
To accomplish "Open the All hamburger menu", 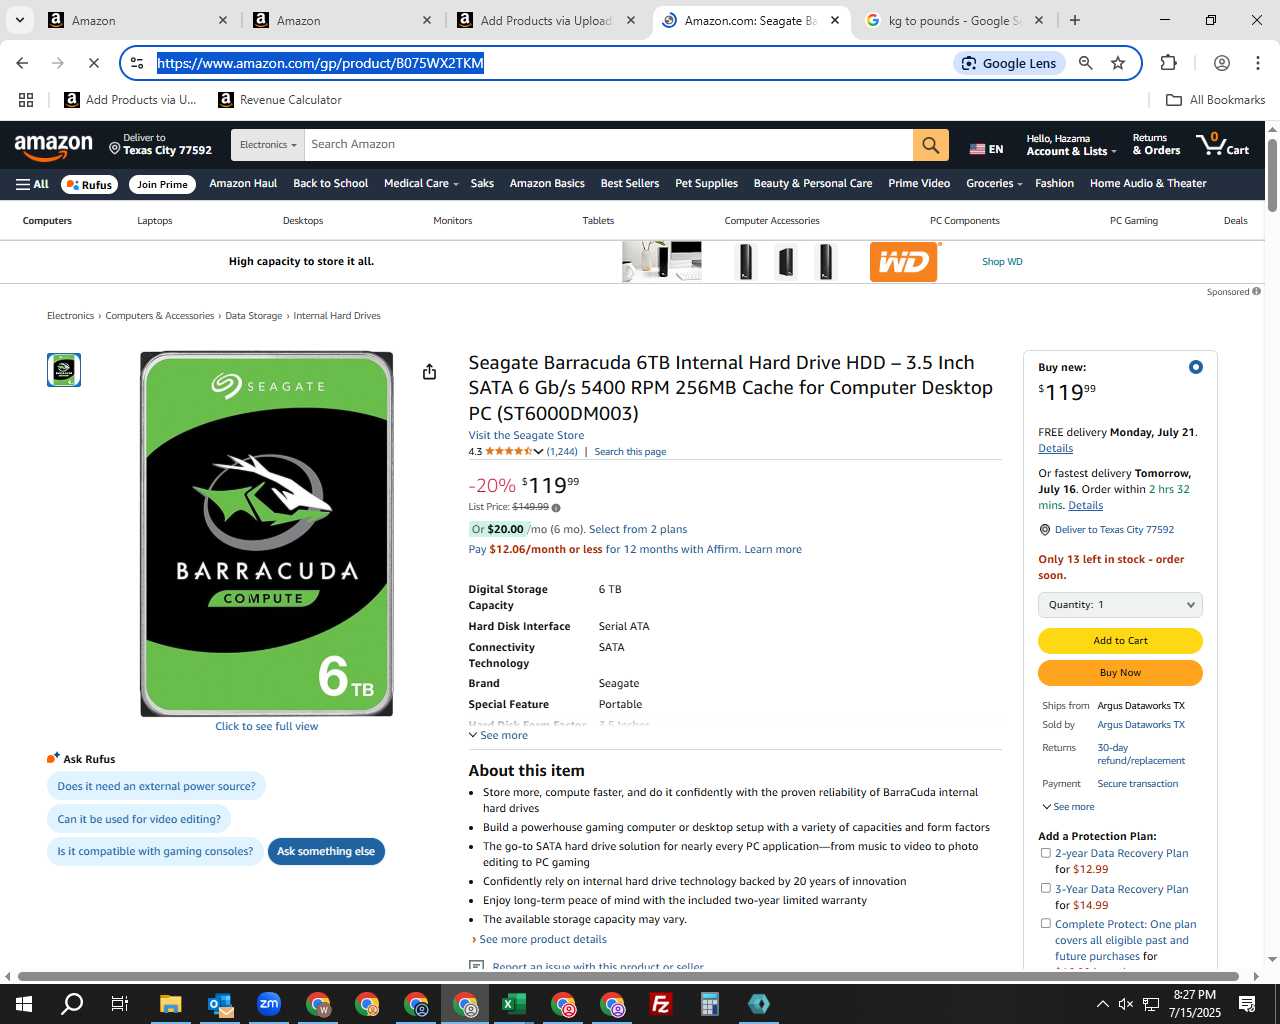I will click(x=32, y=184).
